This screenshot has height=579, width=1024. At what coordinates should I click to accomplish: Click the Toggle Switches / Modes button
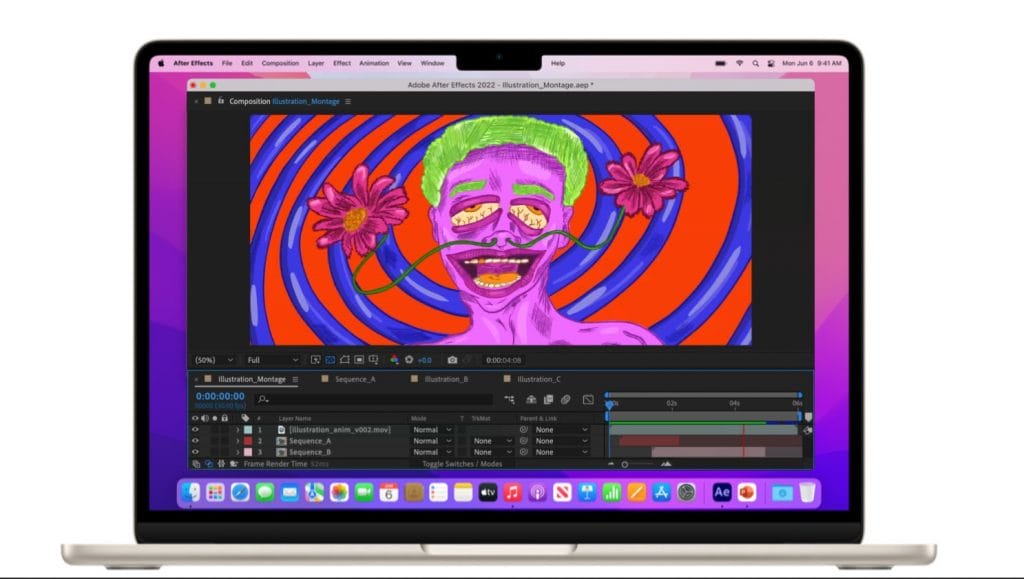(x=462, y=464)
